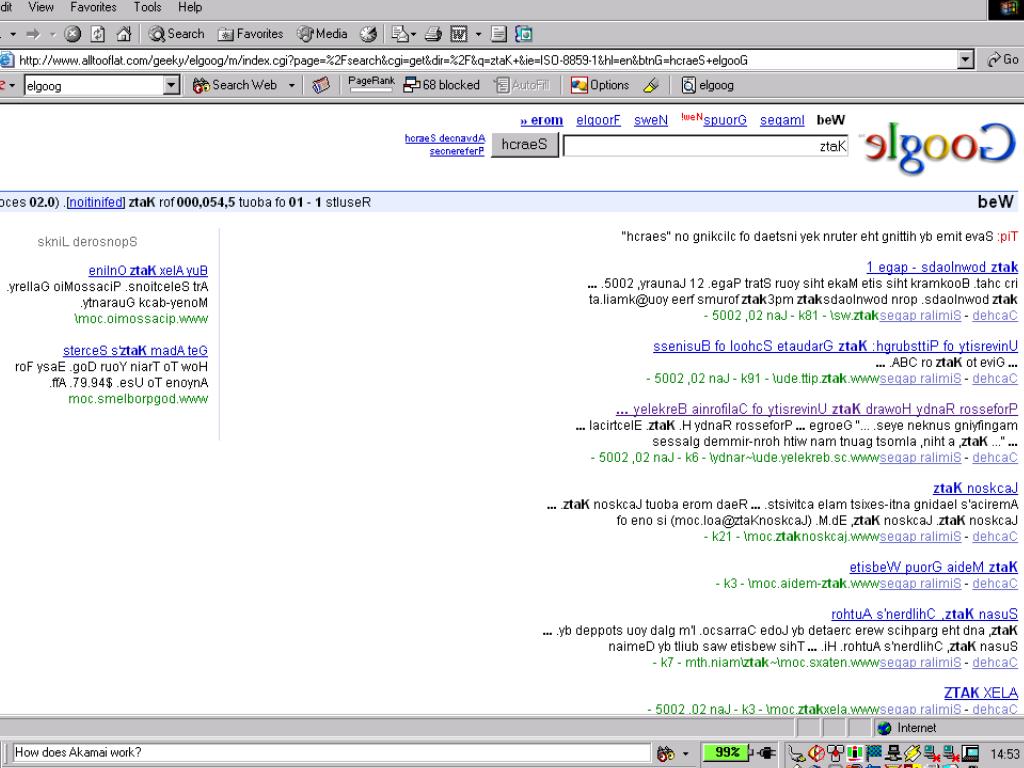Click the AutoFill toolbar button
Screen dimensions: 1024x768
click(522, 85)
